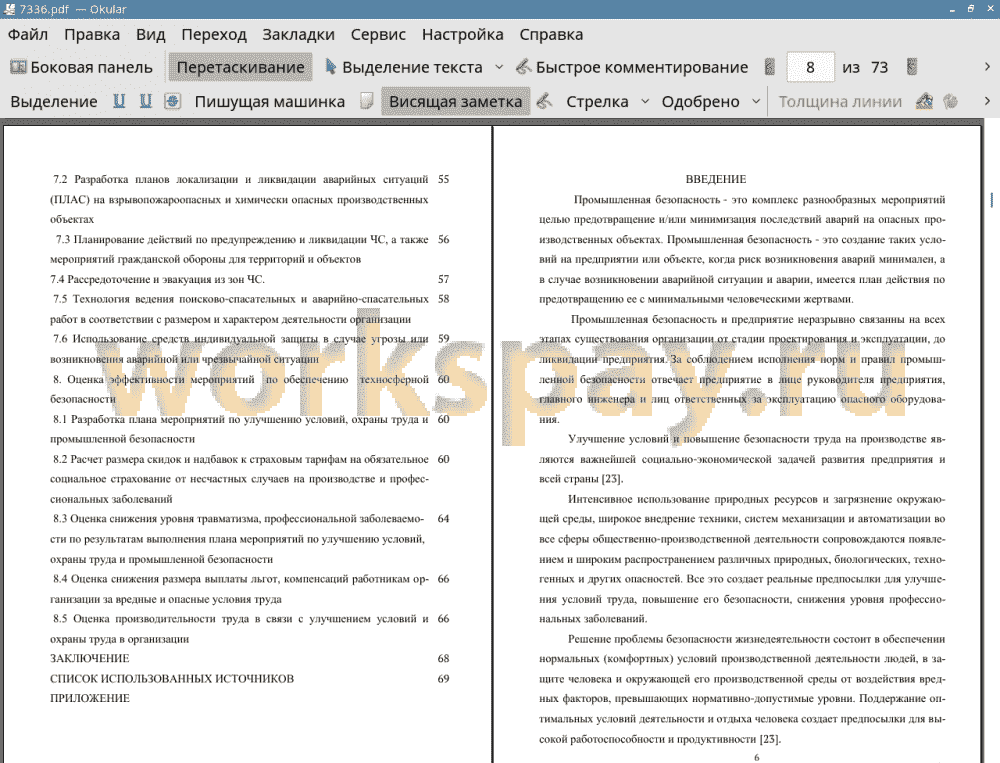Image resolution: width=1000 pixels, height=763 pixels.
Task: Go to the previous page
Action: pos(770,67)
